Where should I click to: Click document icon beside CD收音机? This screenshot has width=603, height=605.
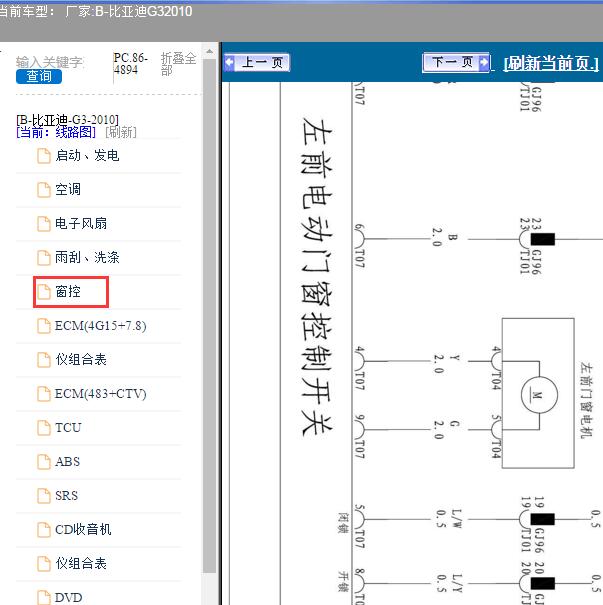tap(44, 530)
